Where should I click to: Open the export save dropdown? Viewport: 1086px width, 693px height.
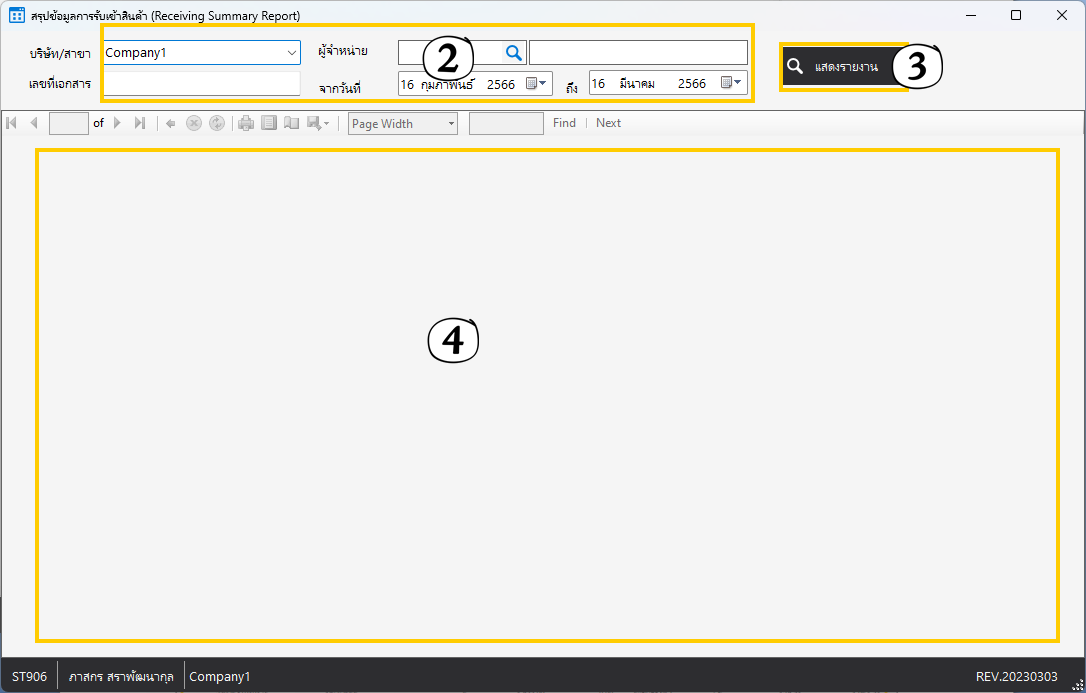(x=319, y=123)
